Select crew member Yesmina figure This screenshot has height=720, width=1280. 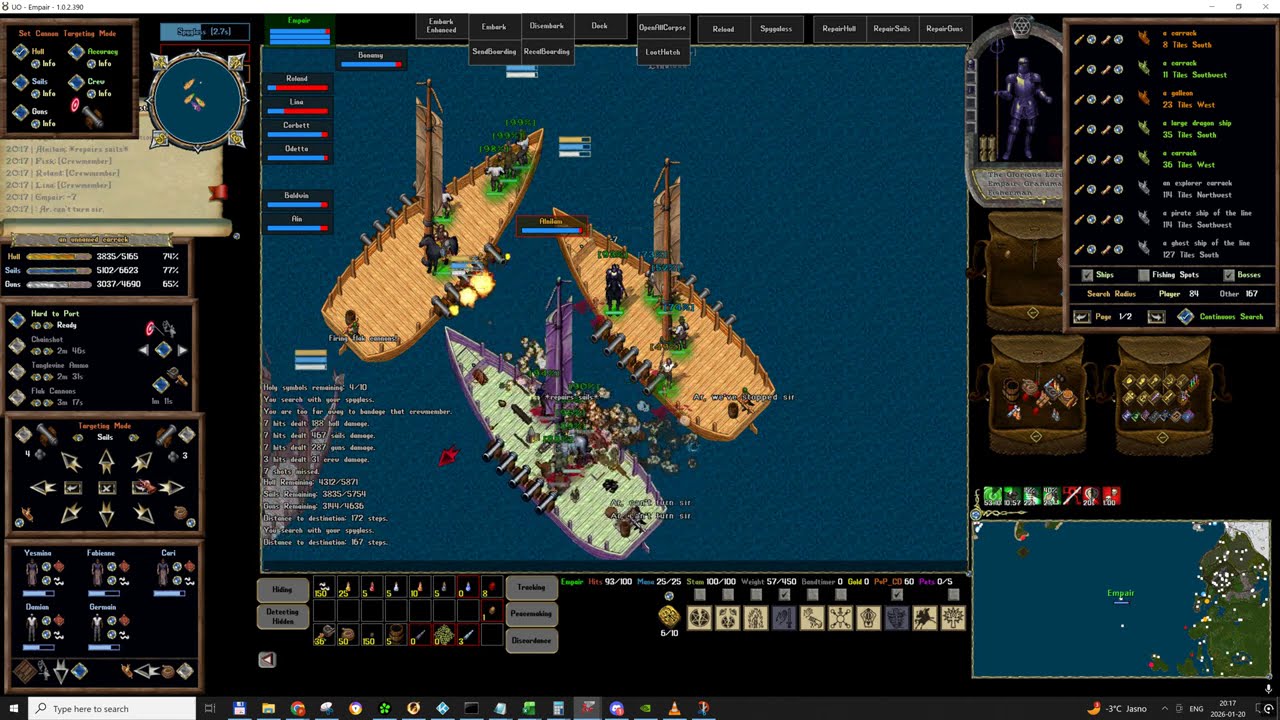[x=33, y=573]
